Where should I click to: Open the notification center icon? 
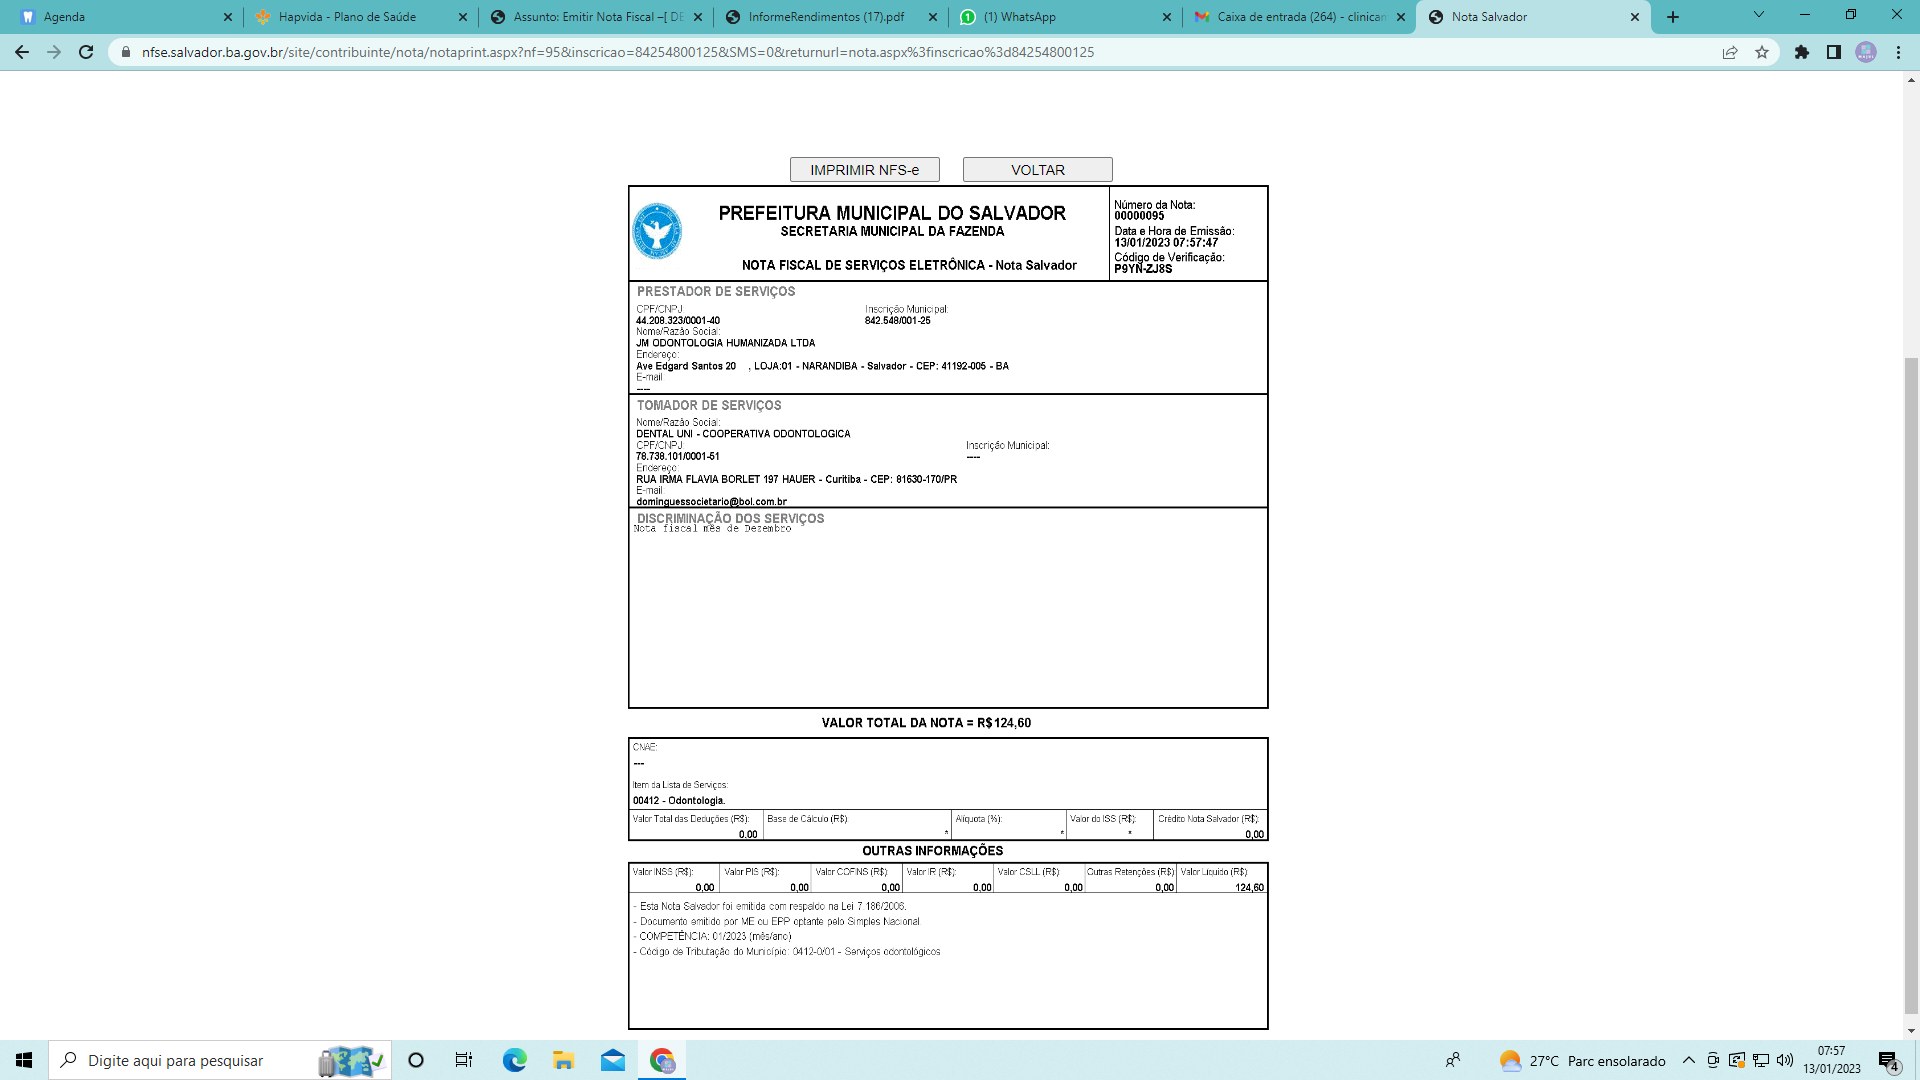coord(1888,1061)
